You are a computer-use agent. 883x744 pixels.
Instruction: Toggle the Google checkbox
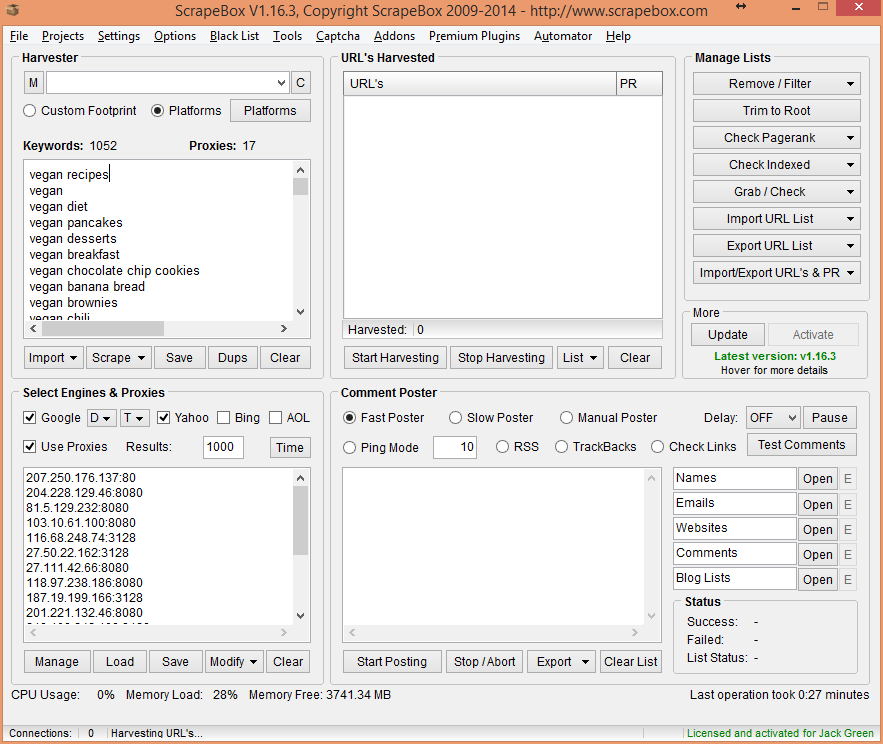[x=30, y=418]
